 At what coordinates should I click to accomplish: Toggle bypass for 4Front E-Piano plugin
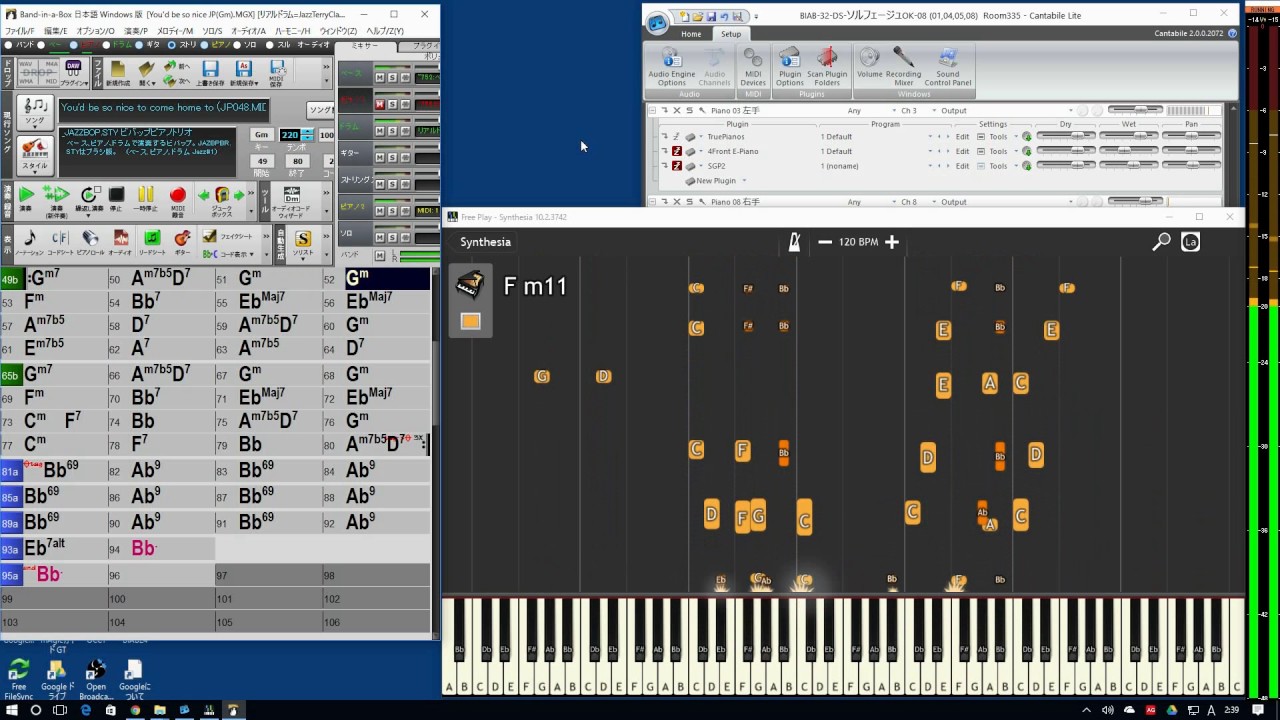(x=677, y=151)
